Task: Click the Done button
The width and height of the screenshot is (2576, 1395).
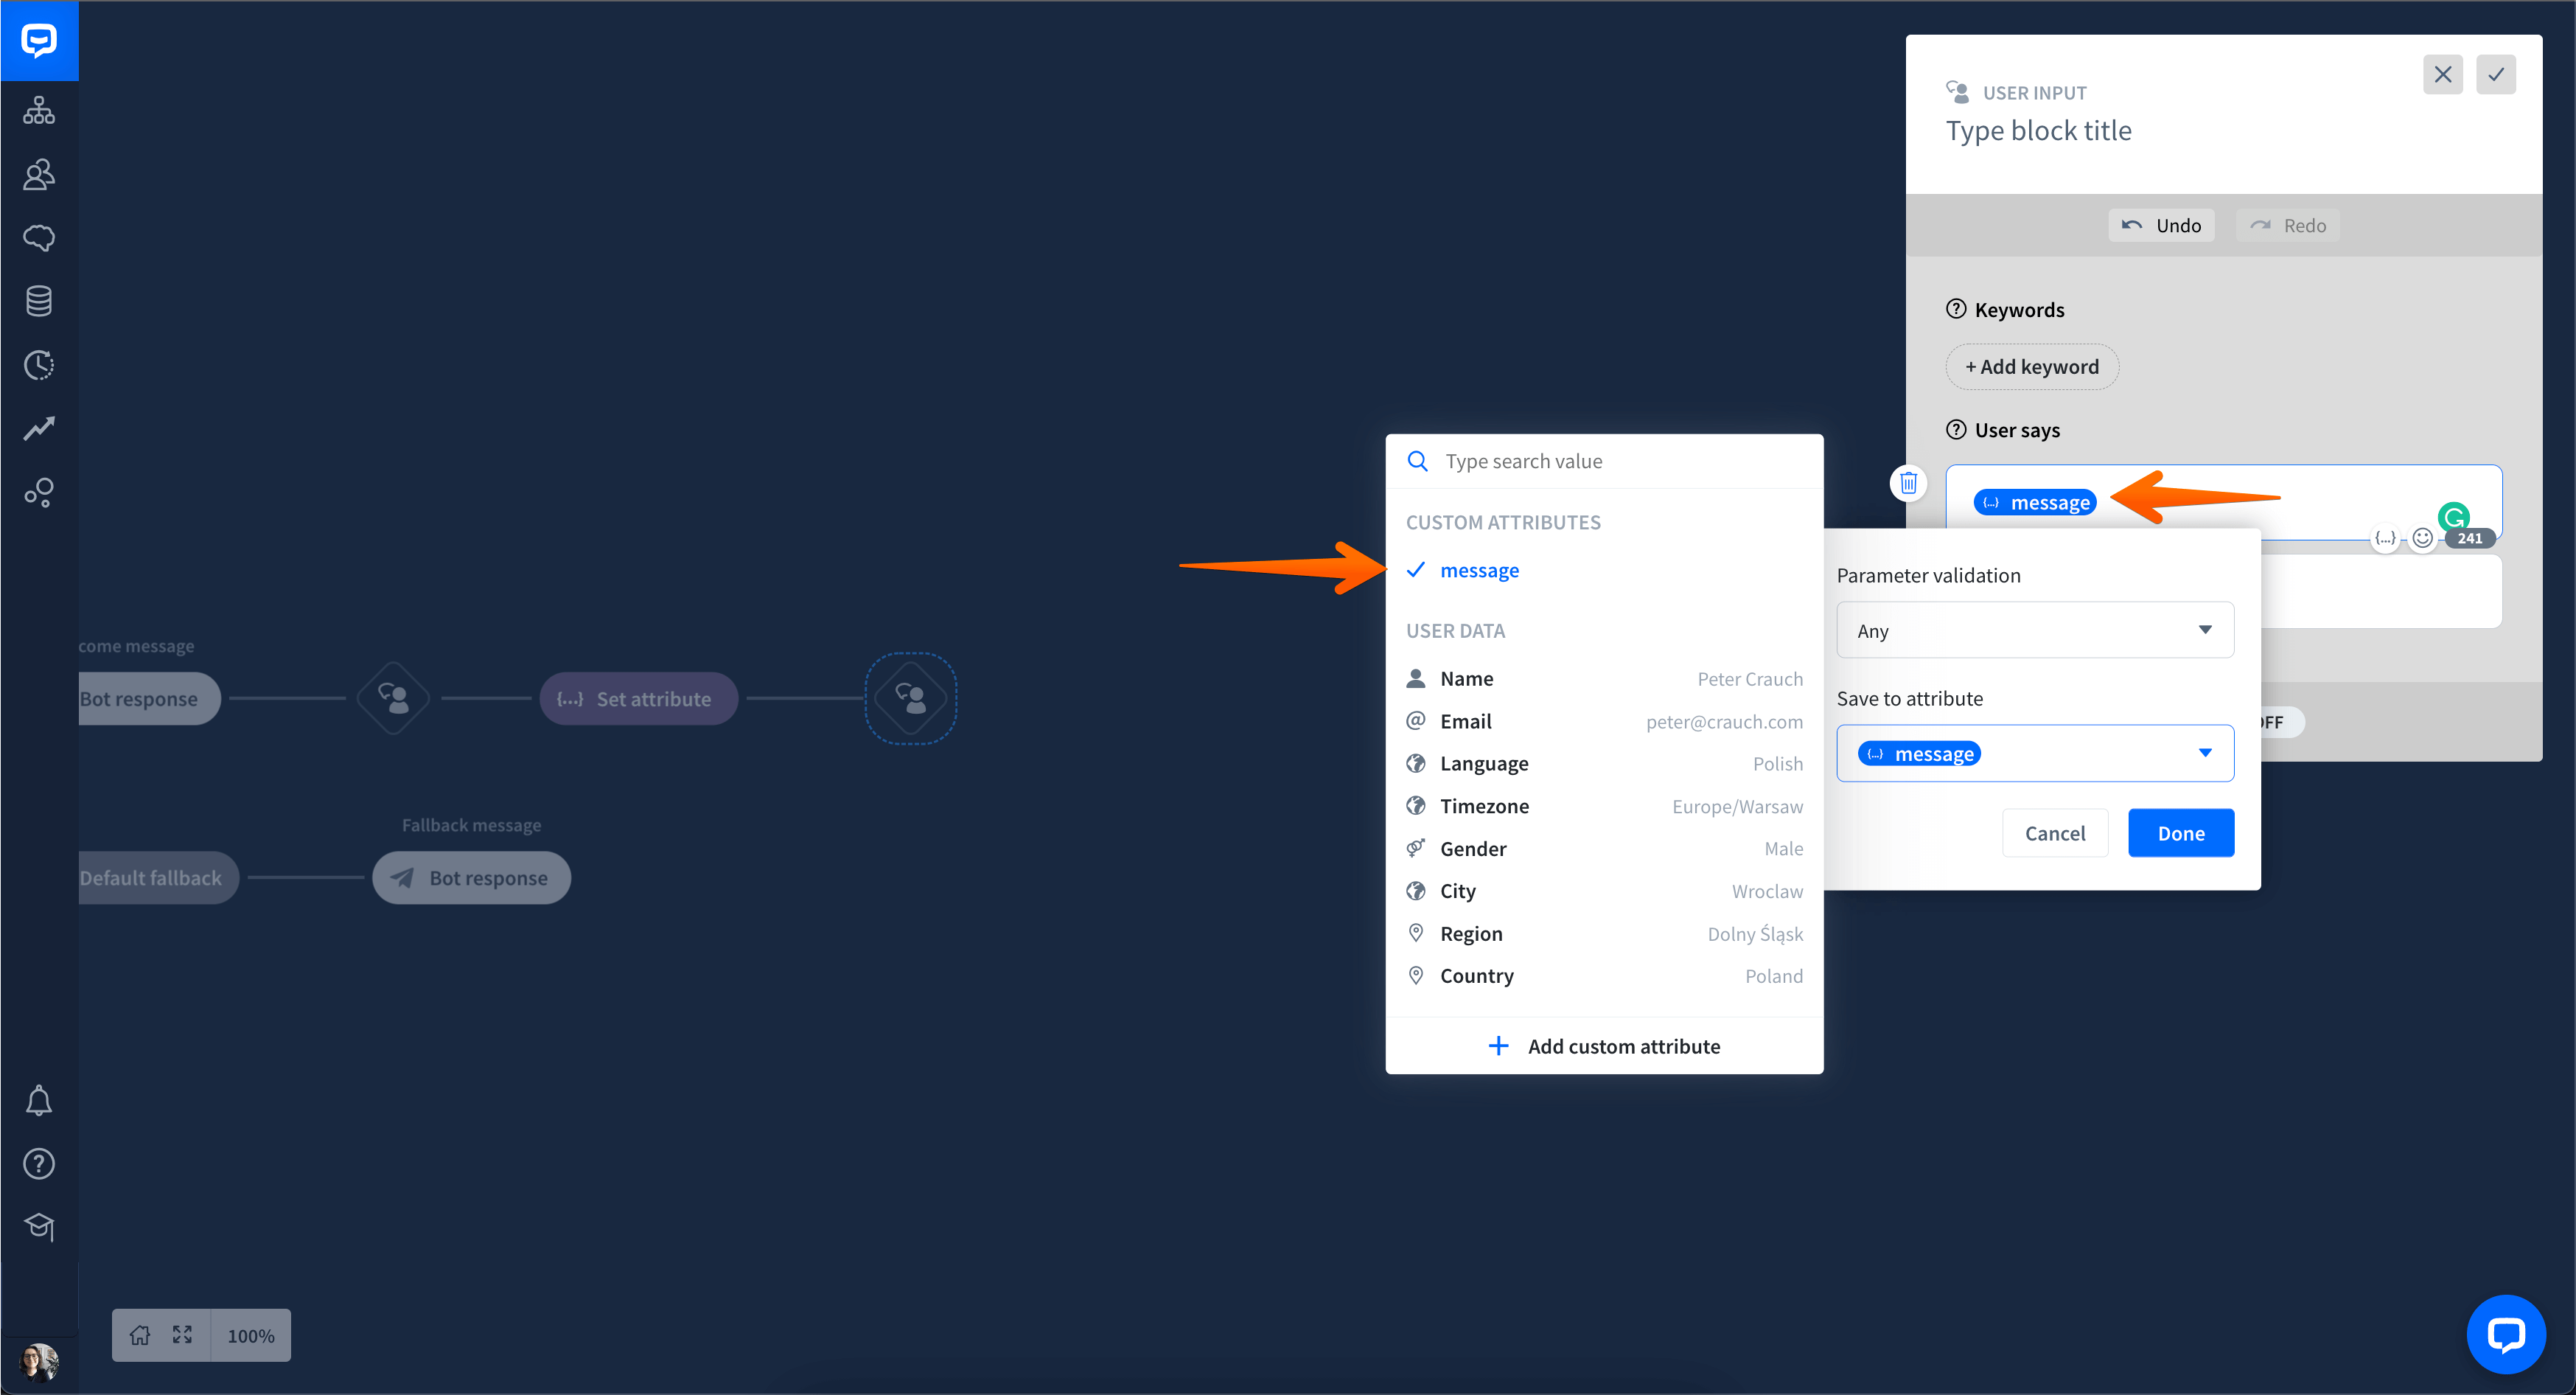Action: click(2181, 833)
